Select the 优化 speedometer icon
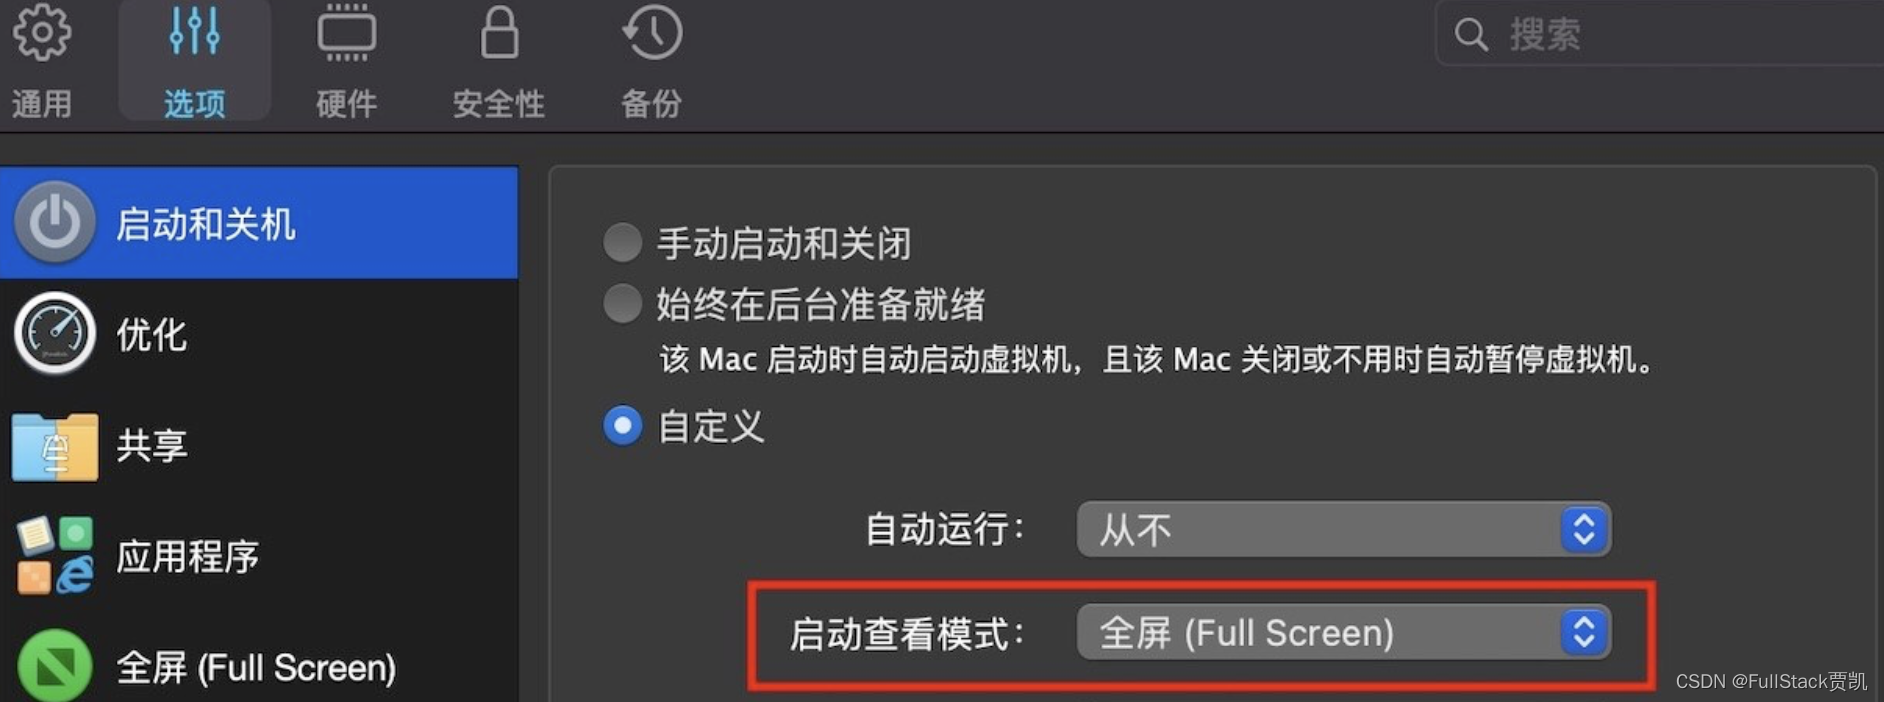 pos(55,333)
